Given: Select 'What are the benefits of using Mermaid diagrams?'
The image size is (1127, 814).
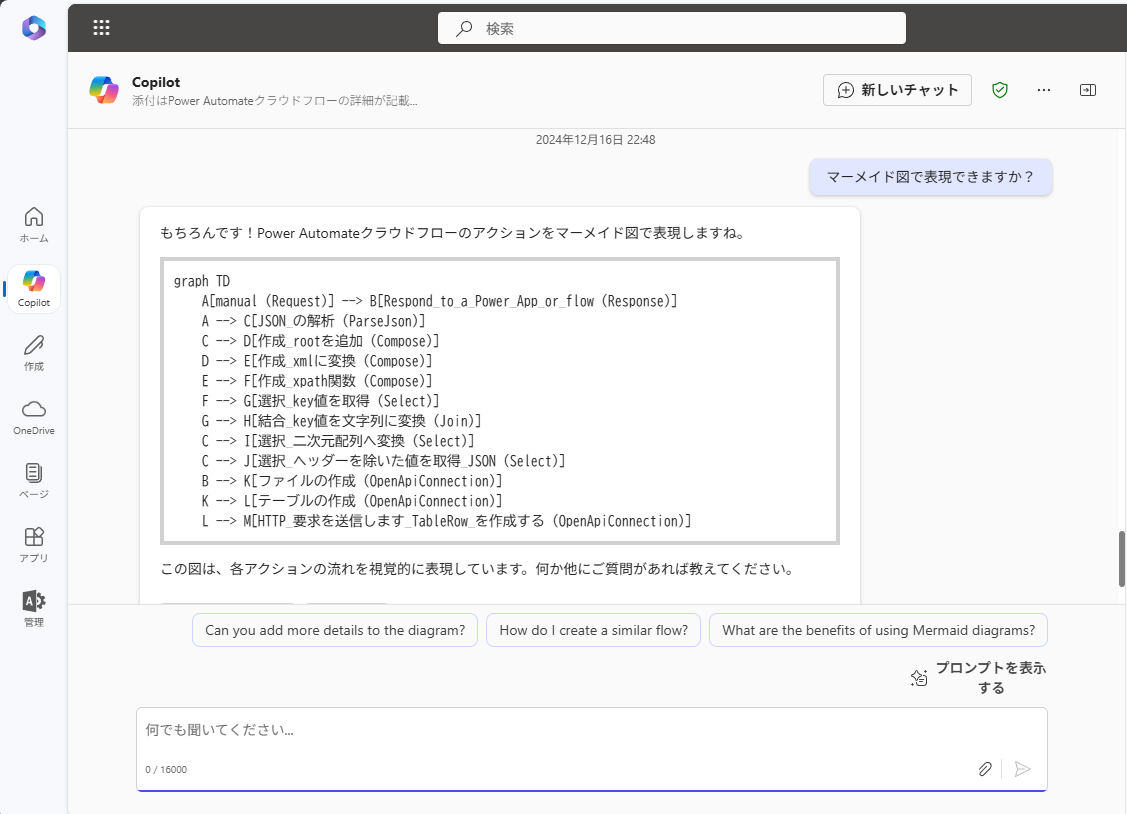Looking at the screenshot, I should click(878, 630).
